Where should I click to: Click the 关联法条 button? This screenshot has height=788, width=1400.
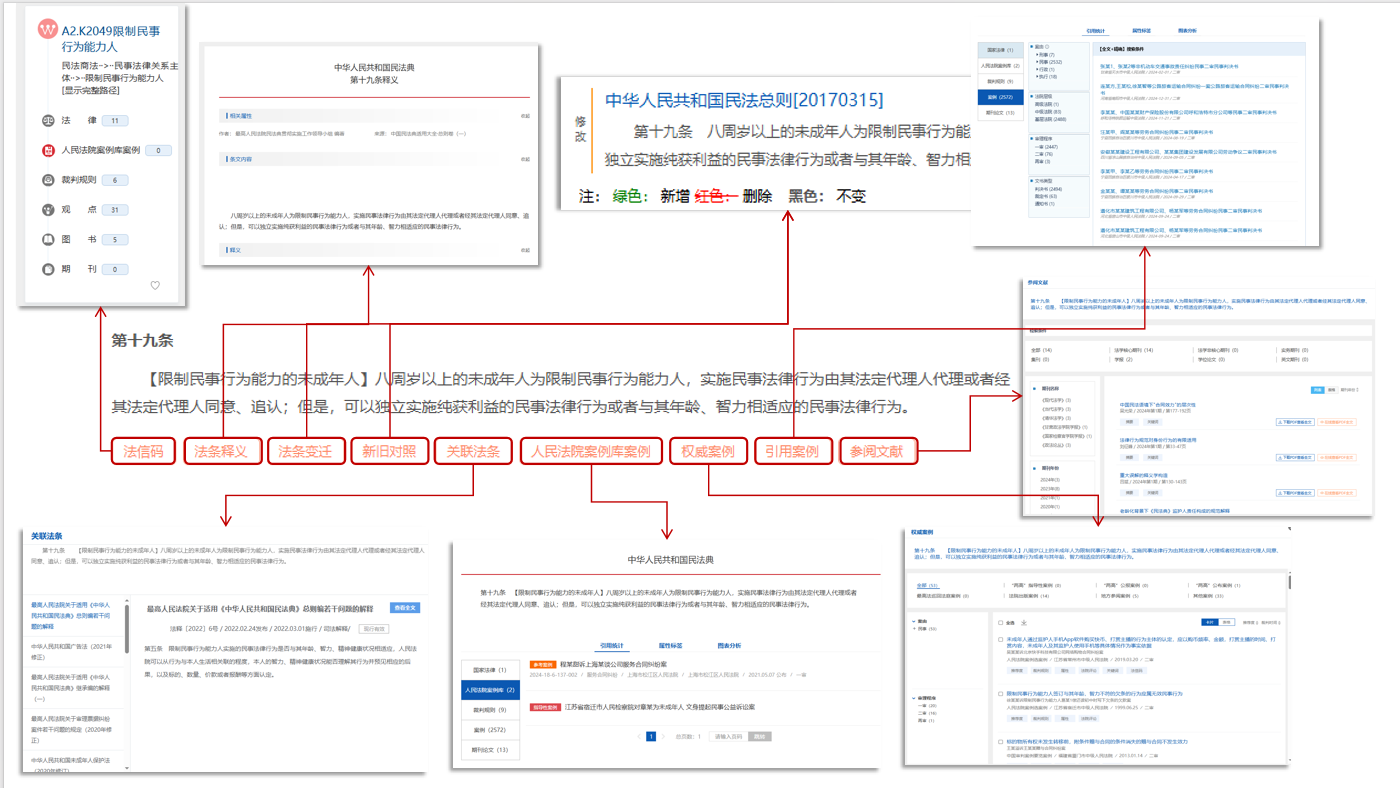[473, 451]
